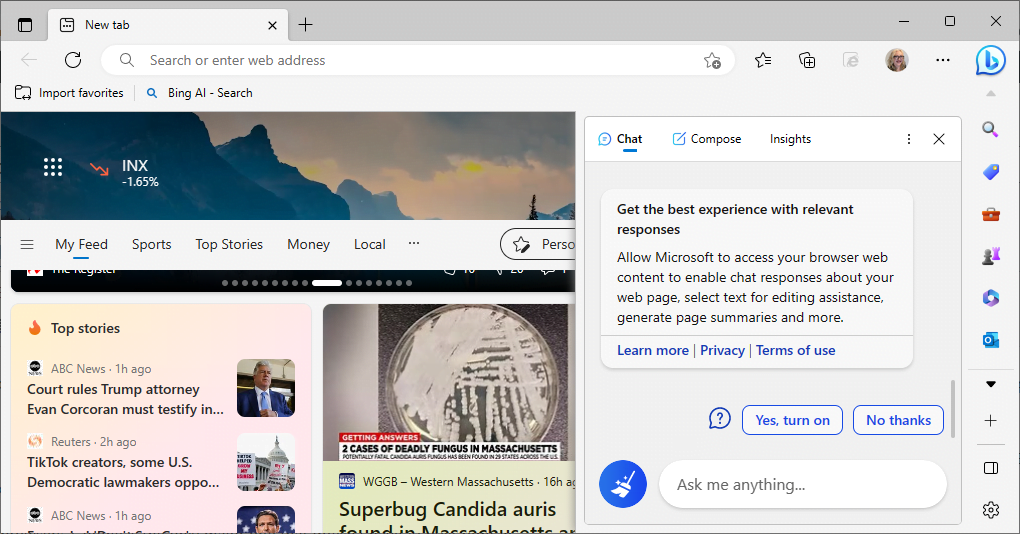Click the Capitol protest story thumbnail
This screenshot has height=534, width=1020.
pyautogui.click(x=265, y=462)
